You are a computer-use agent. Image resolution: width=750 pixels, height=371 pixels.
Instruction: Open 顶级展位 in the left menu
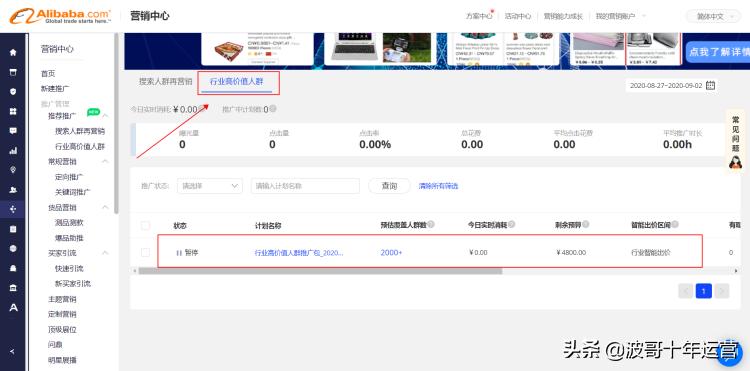coord(62,329)
